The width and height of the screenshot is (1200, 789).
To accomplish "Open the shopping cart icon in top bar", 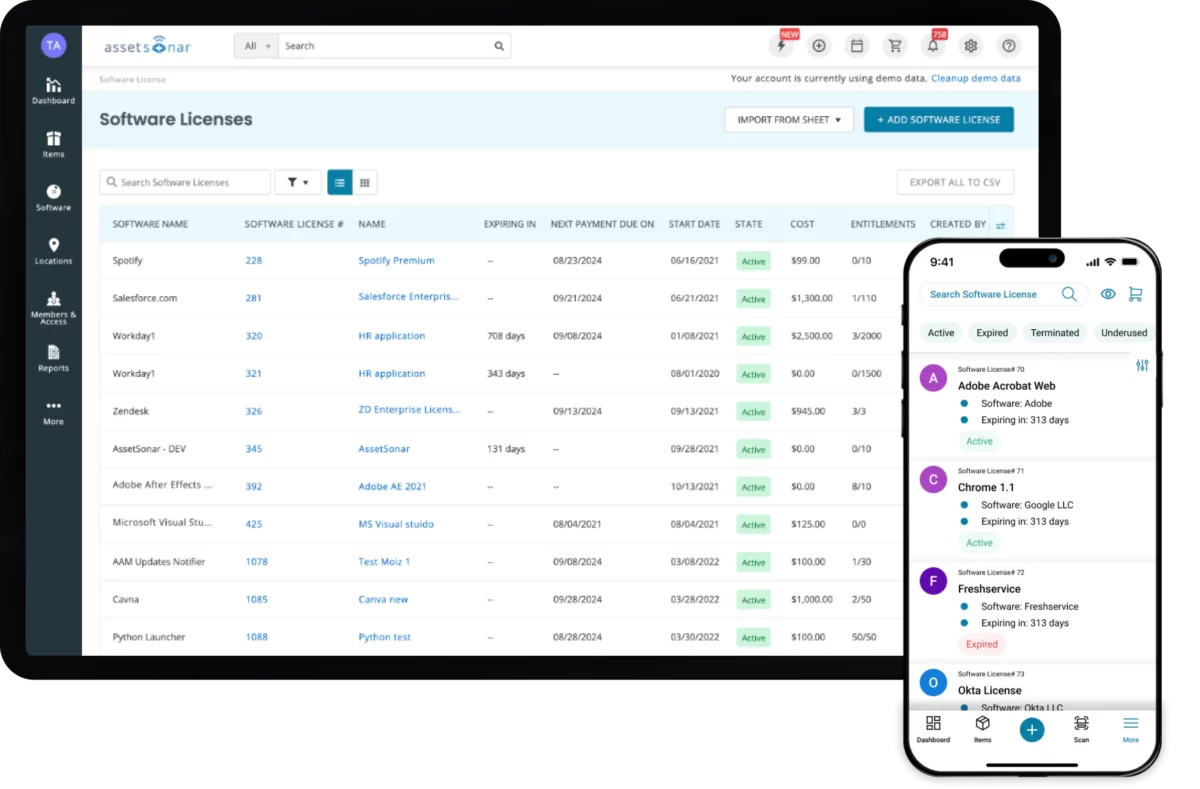I will (895, 46).
